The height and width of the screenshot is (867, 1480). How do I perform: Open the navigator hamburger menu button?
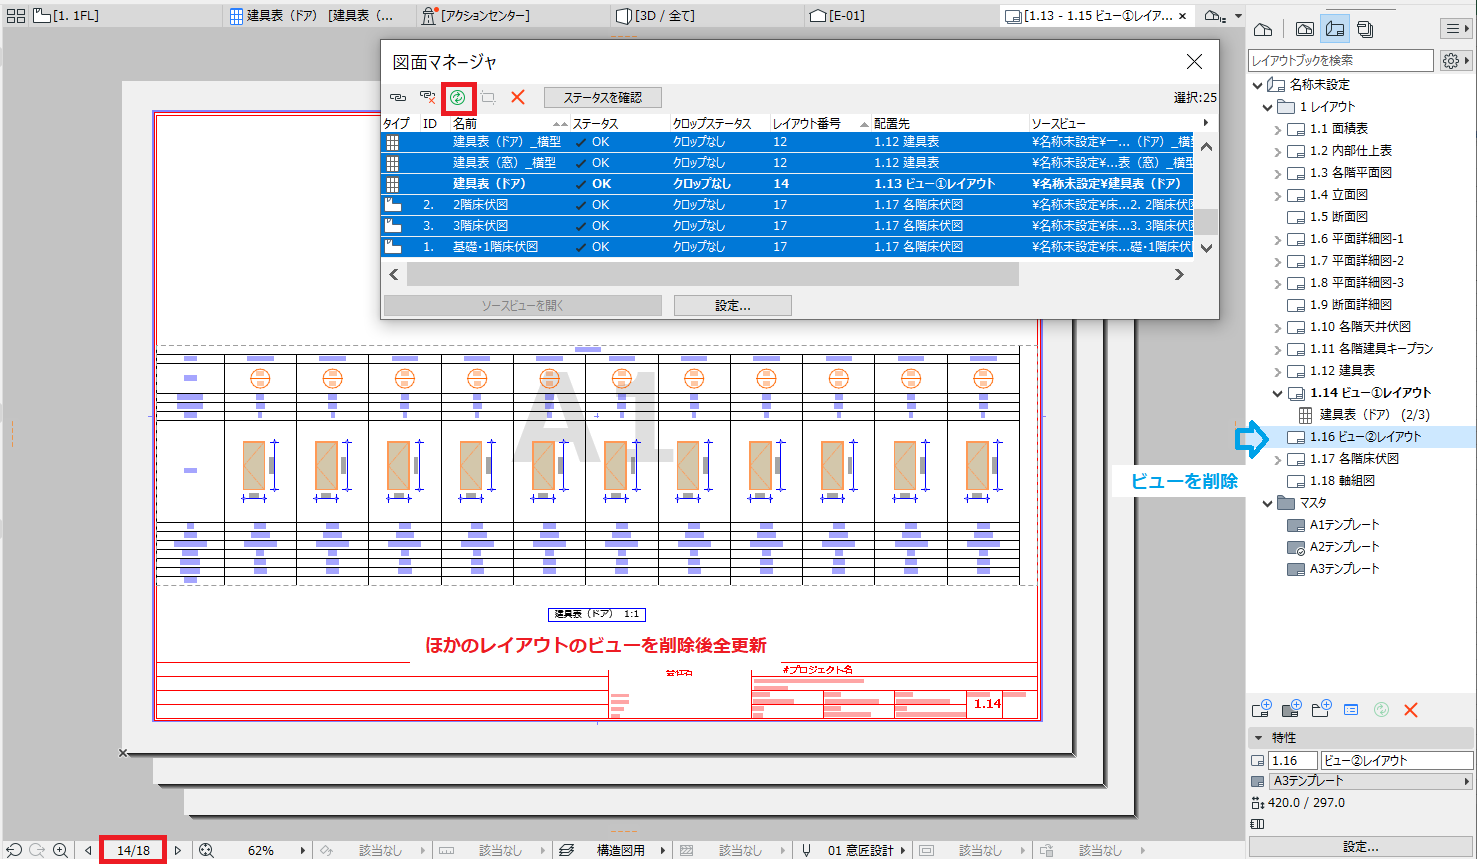[1454, 29]
